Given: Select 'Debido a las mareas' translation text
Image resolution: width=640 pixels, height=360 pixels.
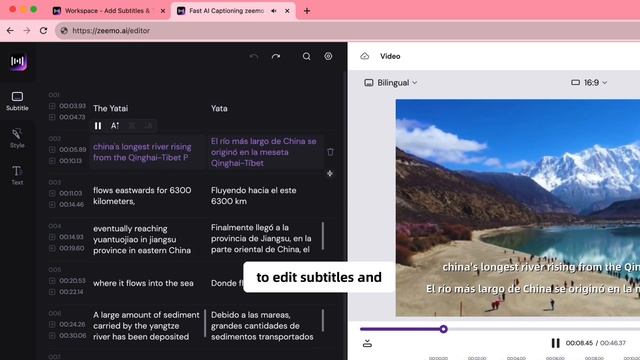Looking at the screenshot, I should click(x=262, y=326).
